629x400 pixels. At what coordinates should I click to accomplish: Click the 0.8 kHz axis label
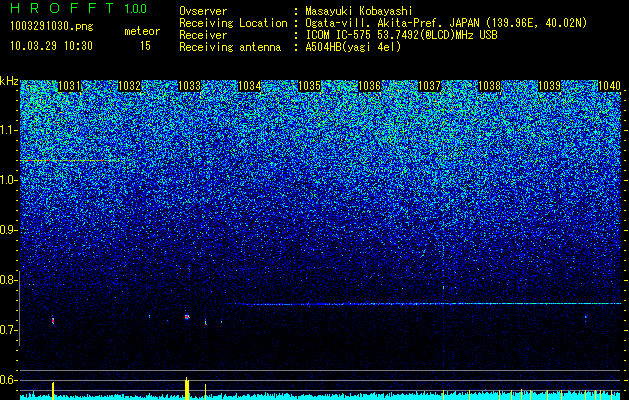click(x=8, y=280)
